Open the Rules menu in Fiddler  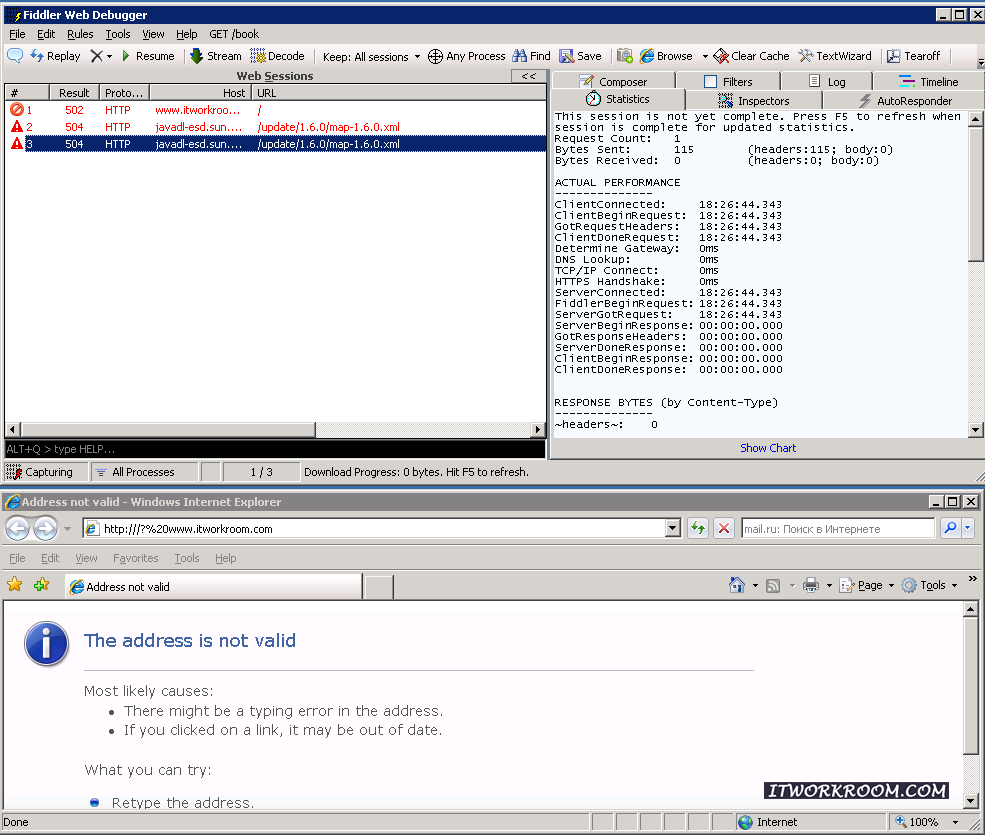(80, 34)
